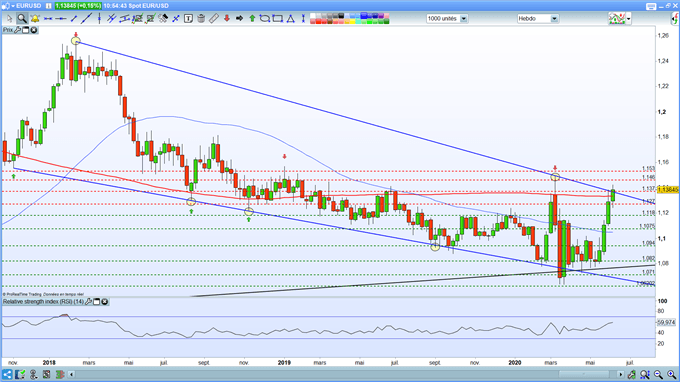Select the ellipse drawing tool
Image resolution: width=680 pixels, height=382 pixels.
point(265,19)
